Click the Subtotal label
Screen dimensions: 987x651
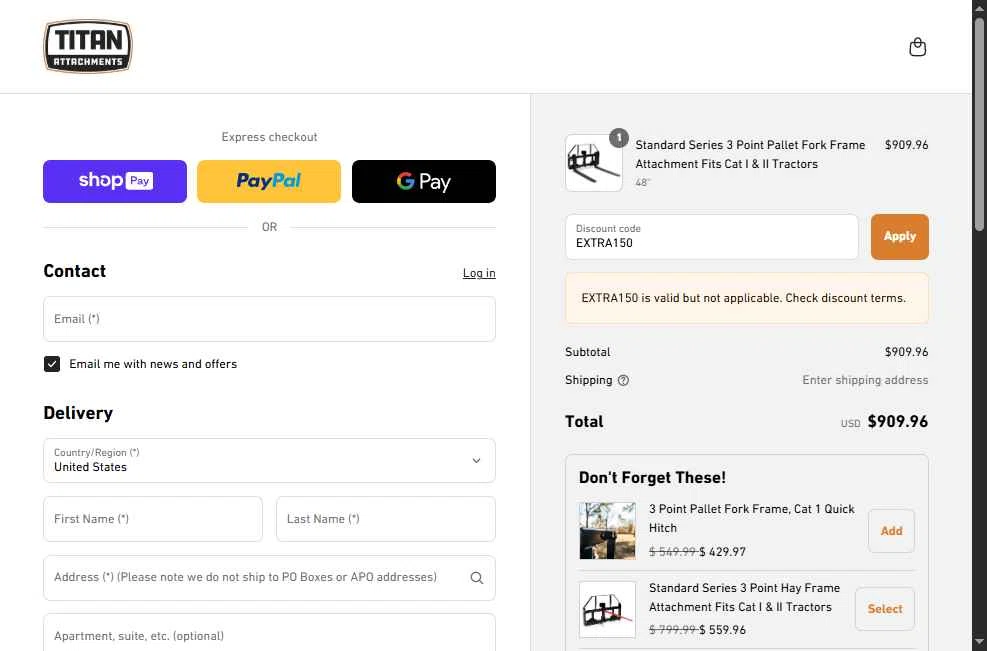[587, 352]
